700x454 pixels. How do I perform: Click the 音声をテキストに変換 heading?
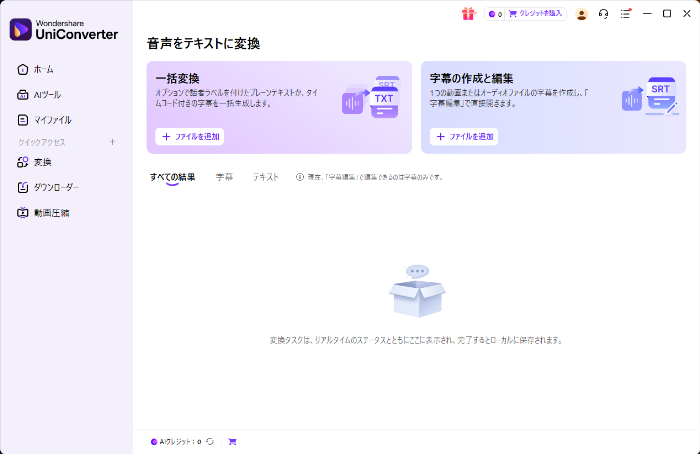pyautogui.click(x=204, y=43)
